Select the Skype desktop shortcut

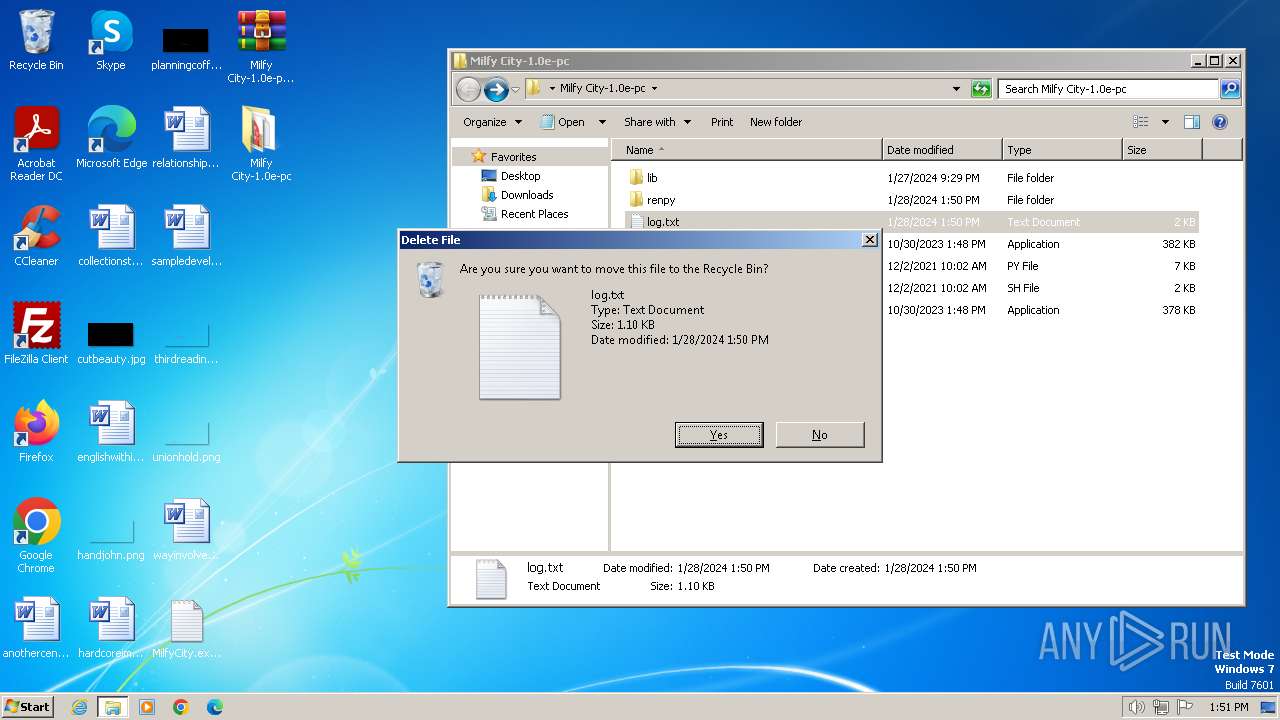pos(110,41)
